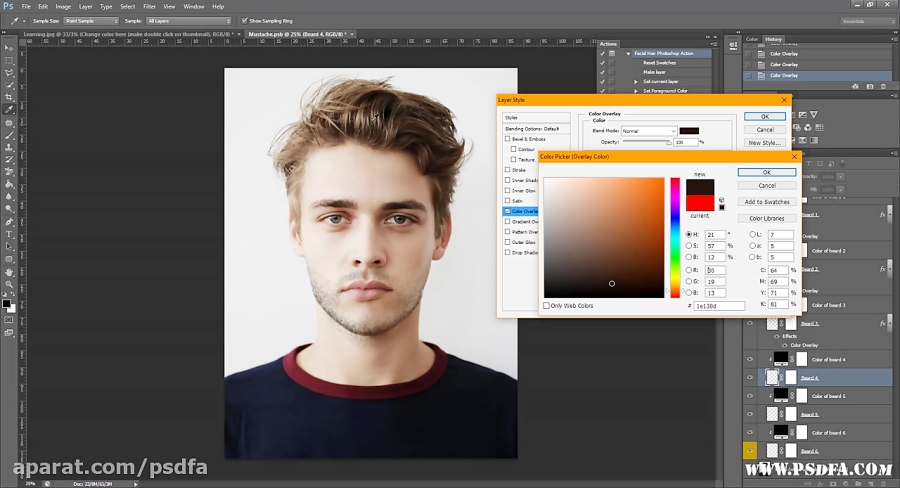Select the L lightness radio button
The width and height of the screenshot is (900, 488).
[x=752, y=234]
